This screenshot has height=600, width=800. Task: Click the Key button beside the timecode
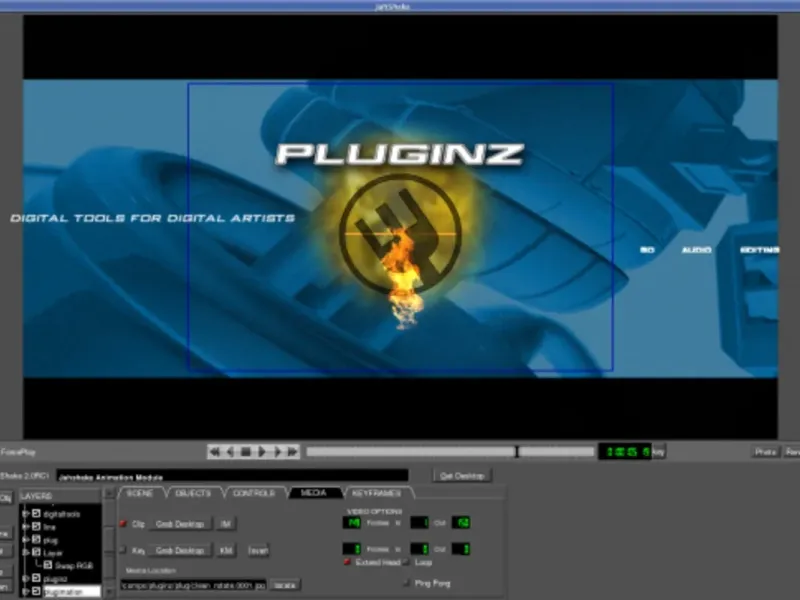pyautogui.click(x=659, y=452)
